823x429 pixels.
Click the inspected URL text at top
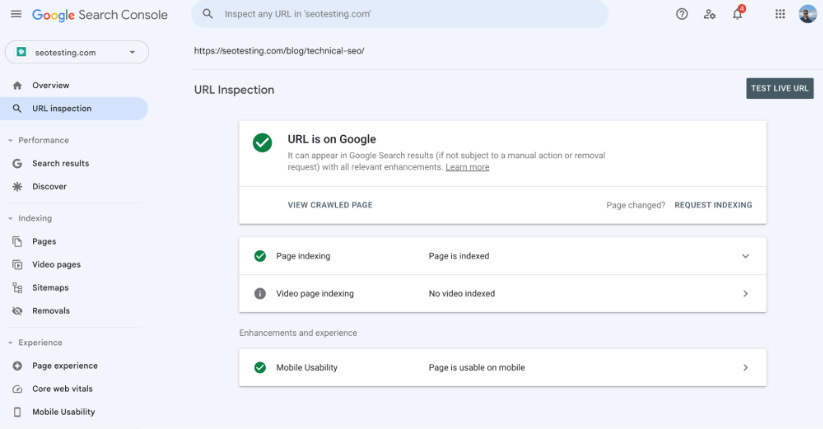coord(279,51)
